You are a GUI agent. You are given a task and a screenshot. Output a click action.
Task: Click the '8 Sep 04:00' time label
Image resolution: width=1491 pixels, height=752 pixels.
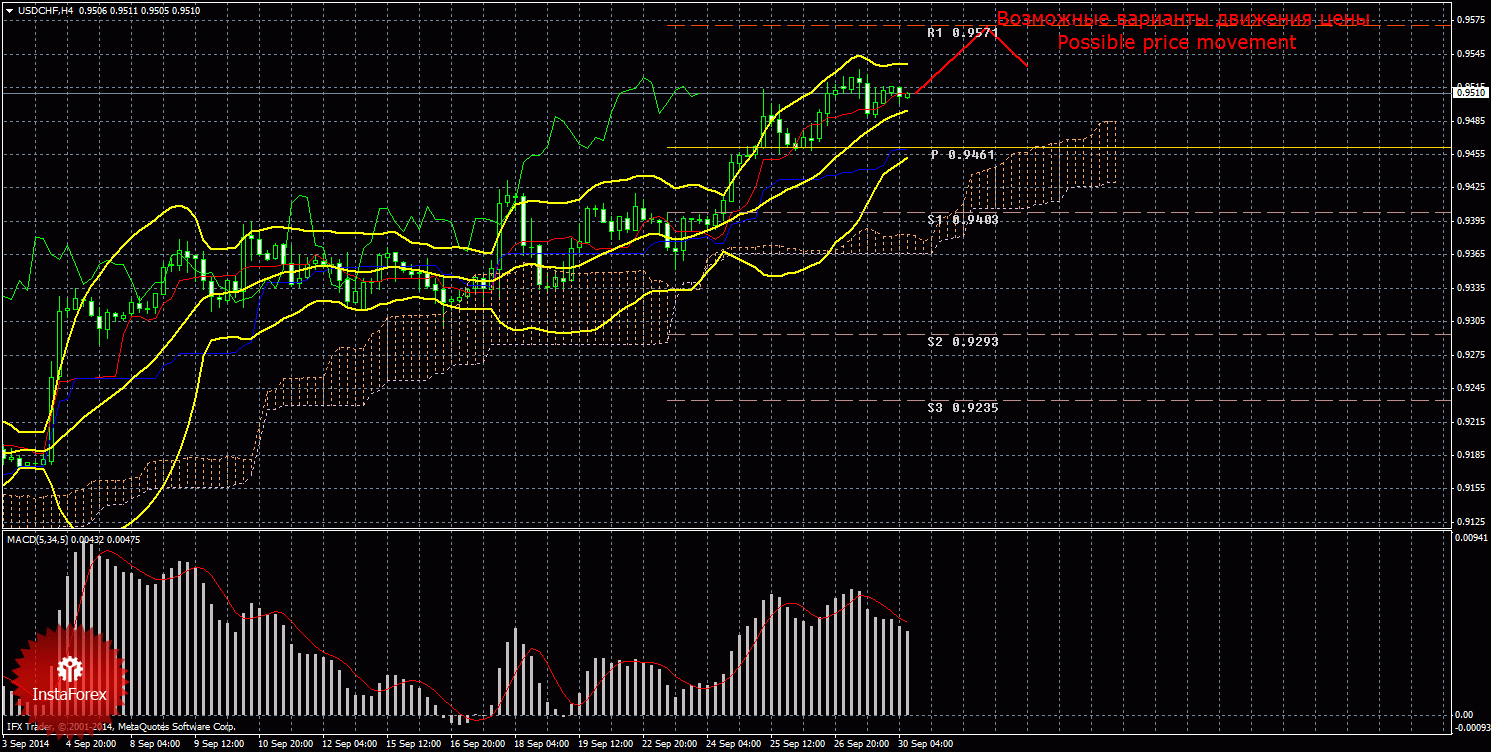click(155, 744)
